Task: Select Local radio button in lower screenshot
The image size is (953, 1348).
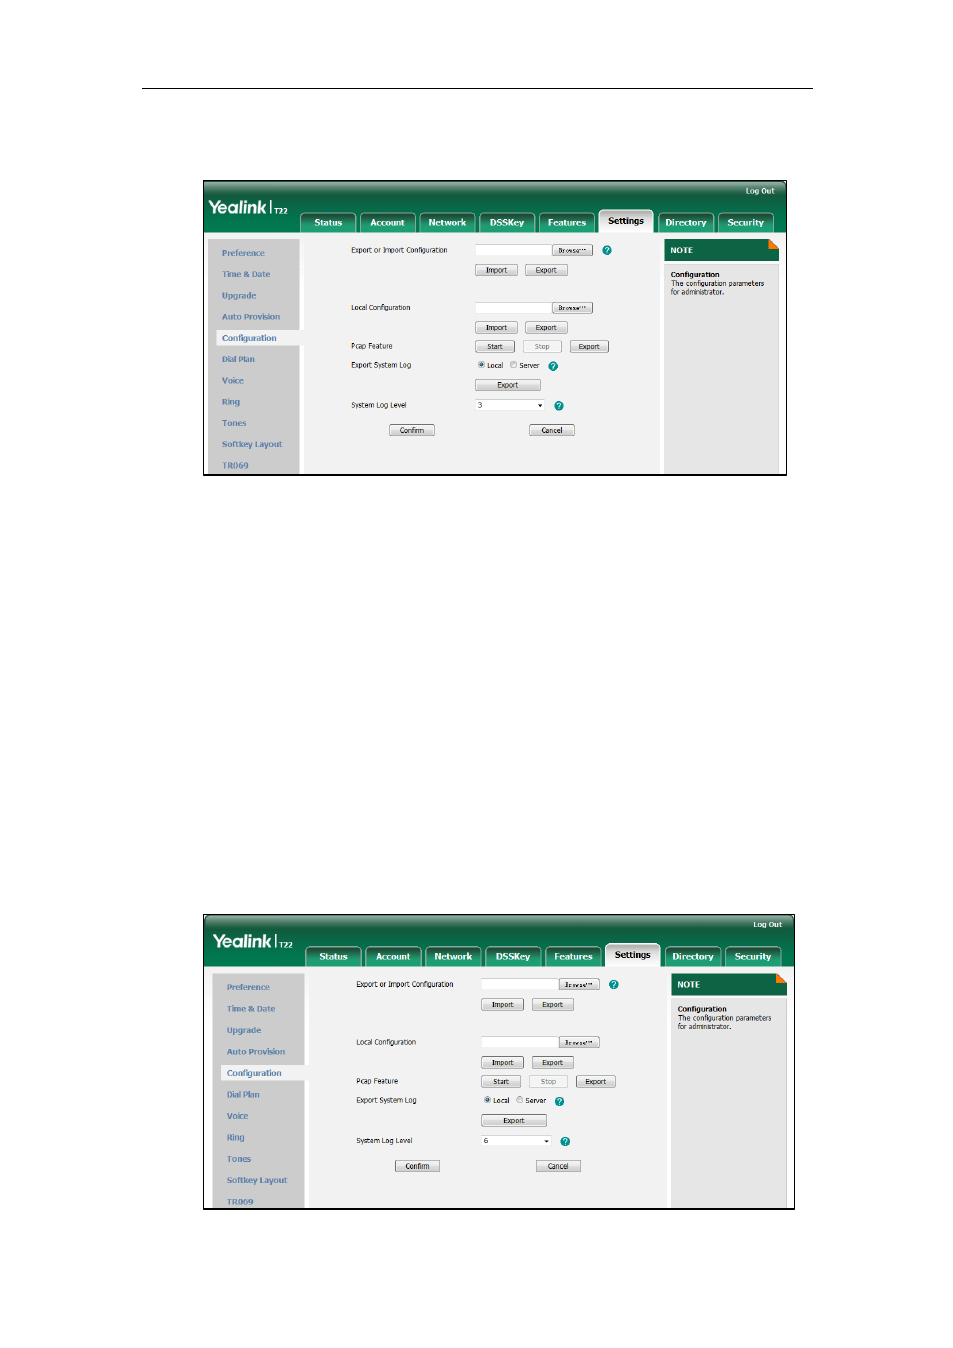Action: point(487,1100)
